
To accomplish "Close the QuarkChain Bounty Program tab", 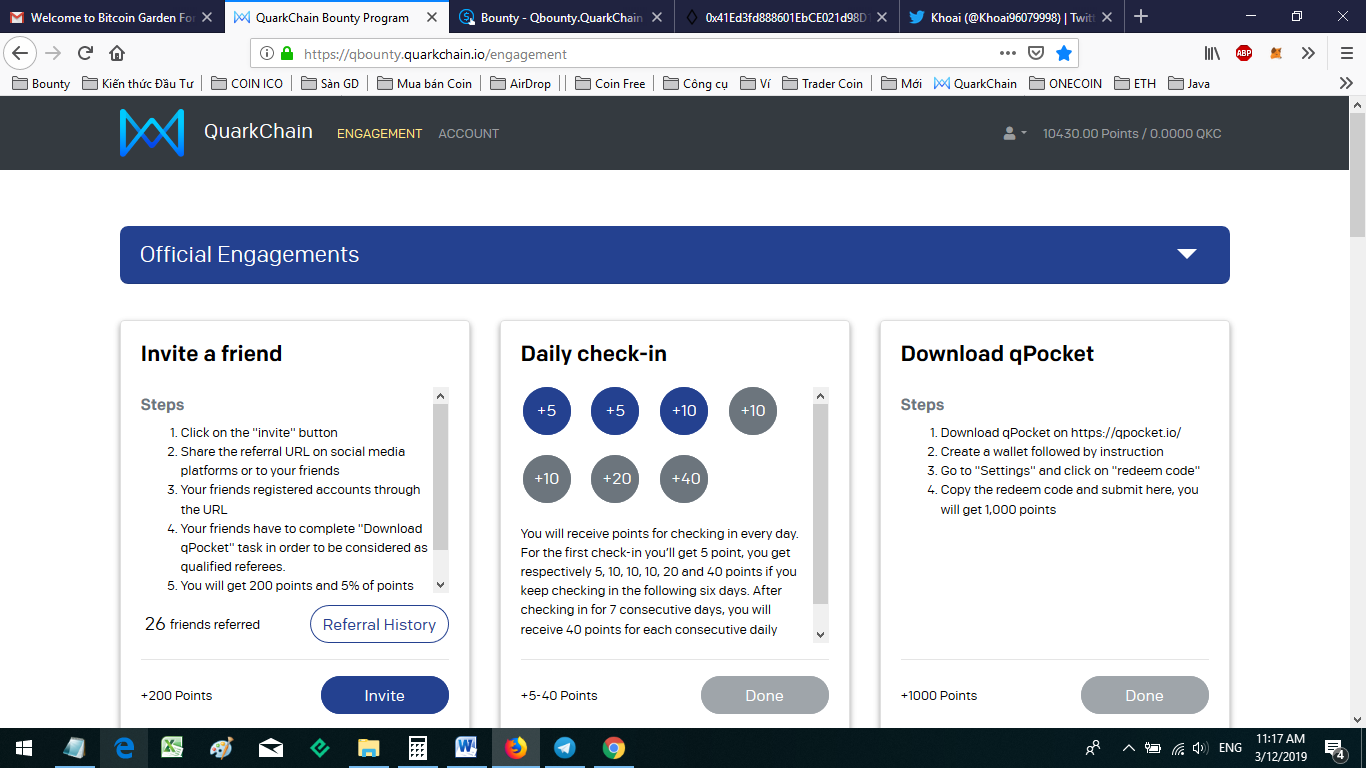I will (434, 17).
